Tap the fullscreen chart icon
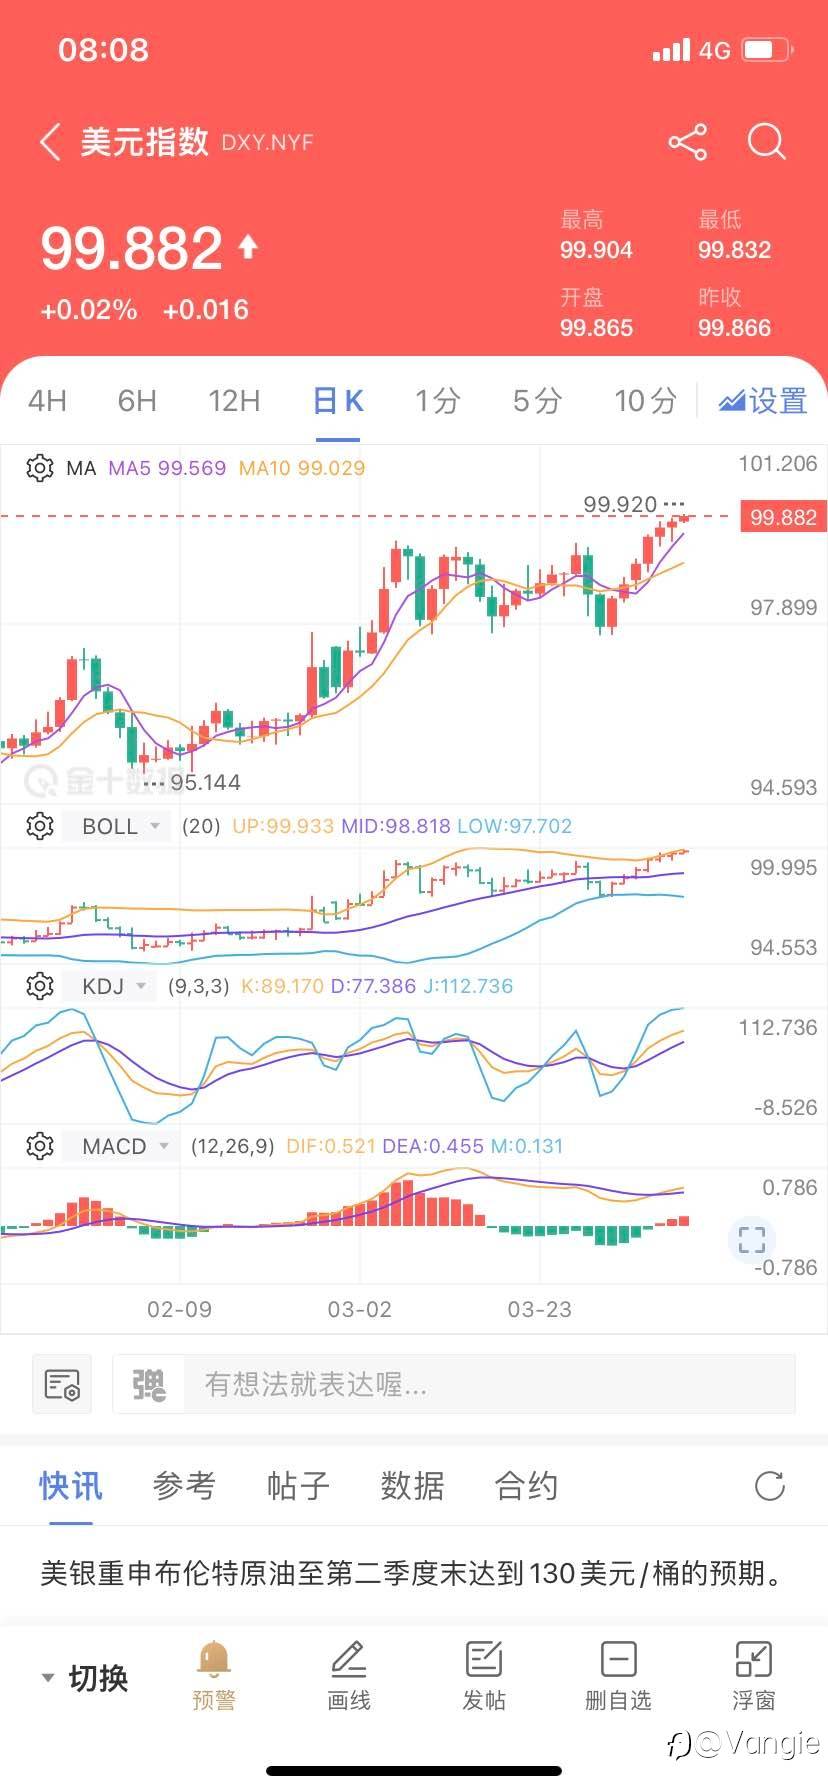828x1792 pixels. [751, 1240]
